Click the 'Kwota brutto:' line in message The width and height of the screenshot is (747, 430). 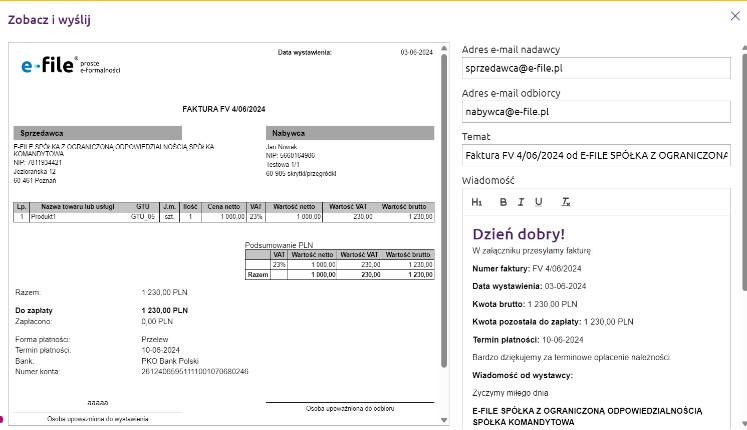coord(525,304)
